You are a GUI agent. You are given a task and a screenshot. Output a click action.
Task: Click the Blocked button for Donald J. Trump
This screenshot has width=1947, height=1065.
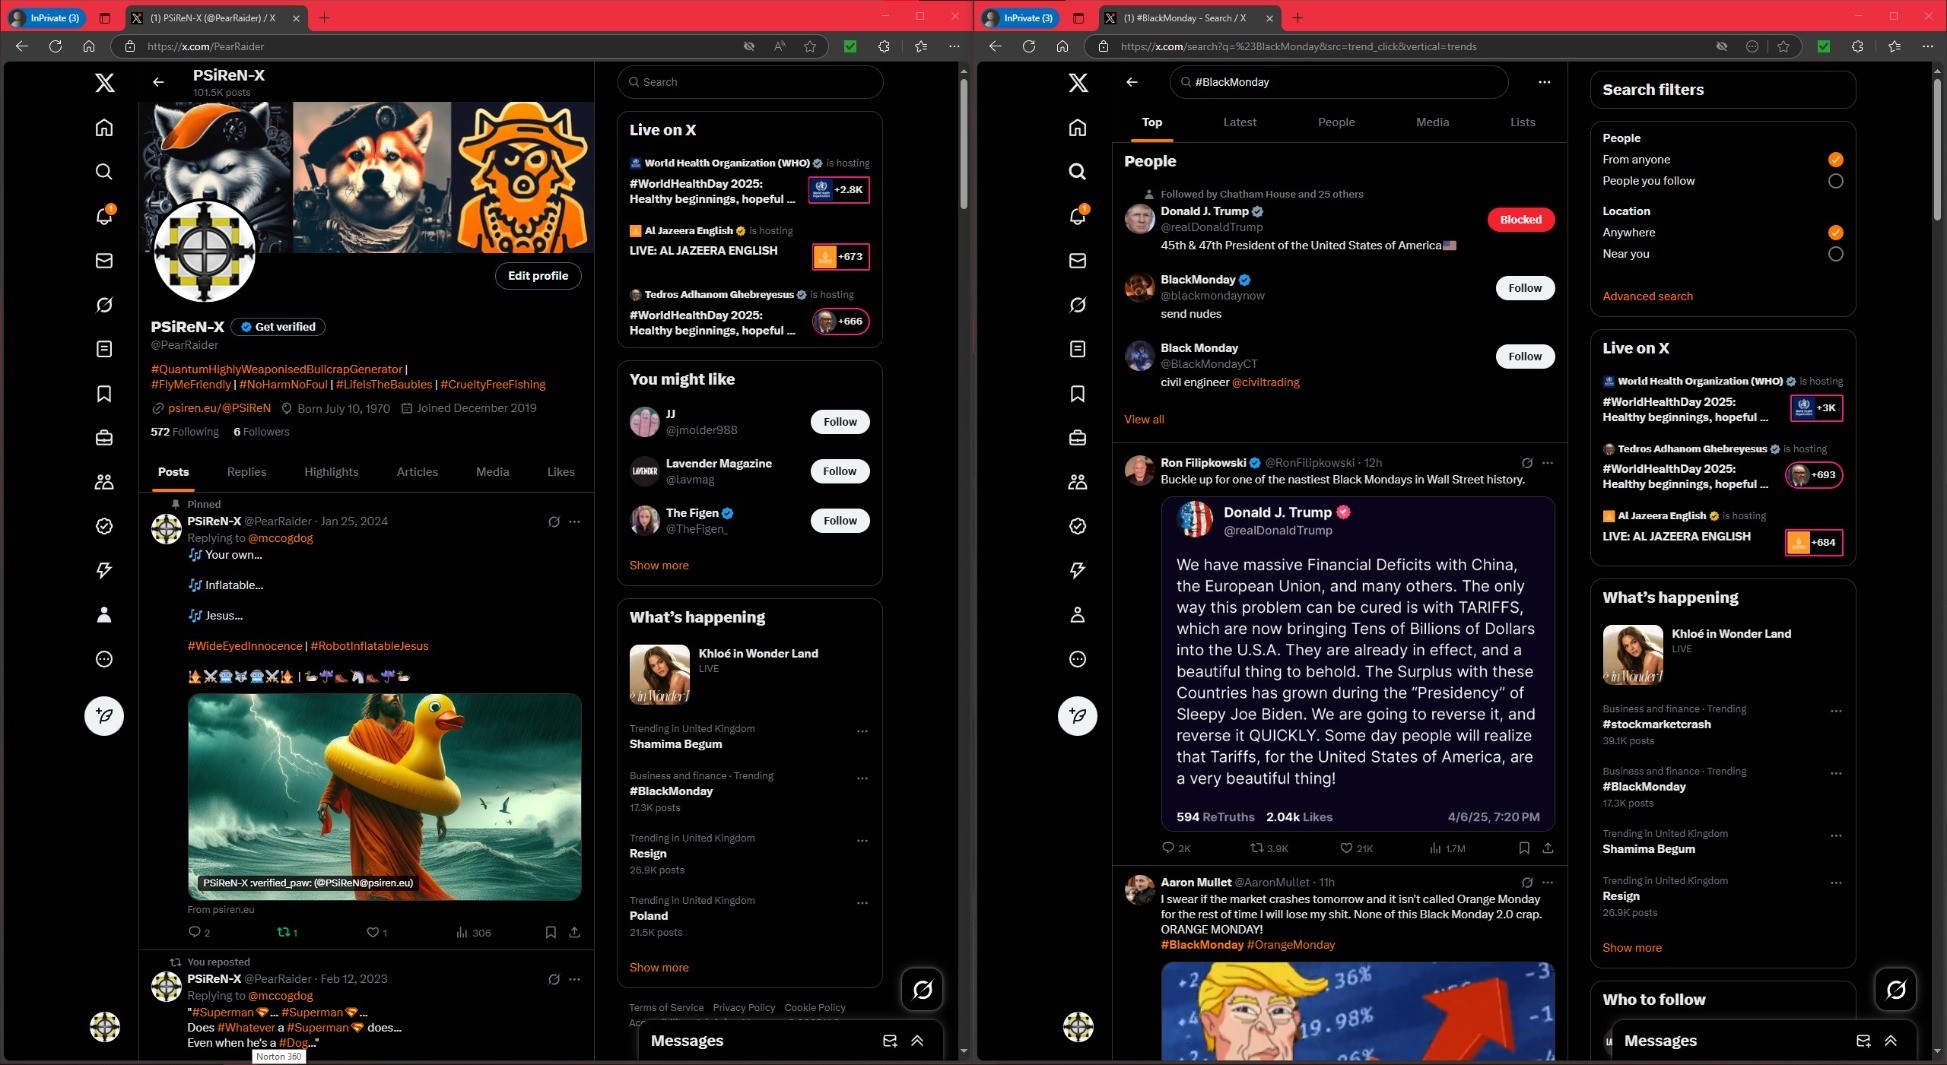click(x=1521, y=220)
